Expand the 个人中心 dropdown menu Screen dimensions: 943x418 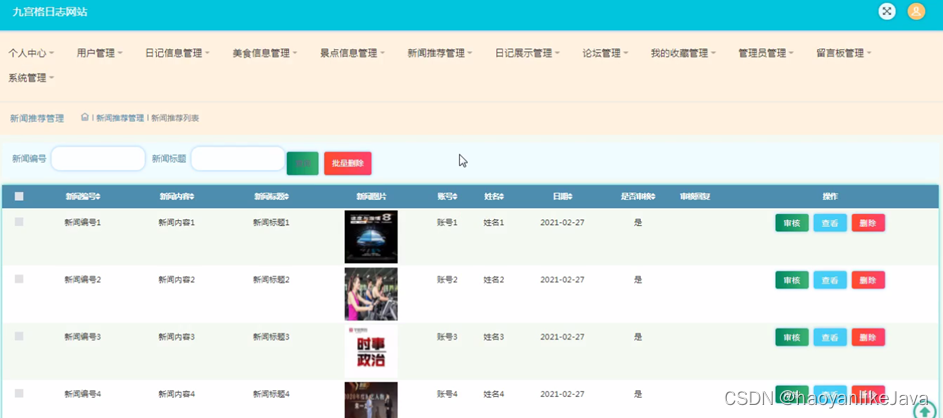coord(31,53)
